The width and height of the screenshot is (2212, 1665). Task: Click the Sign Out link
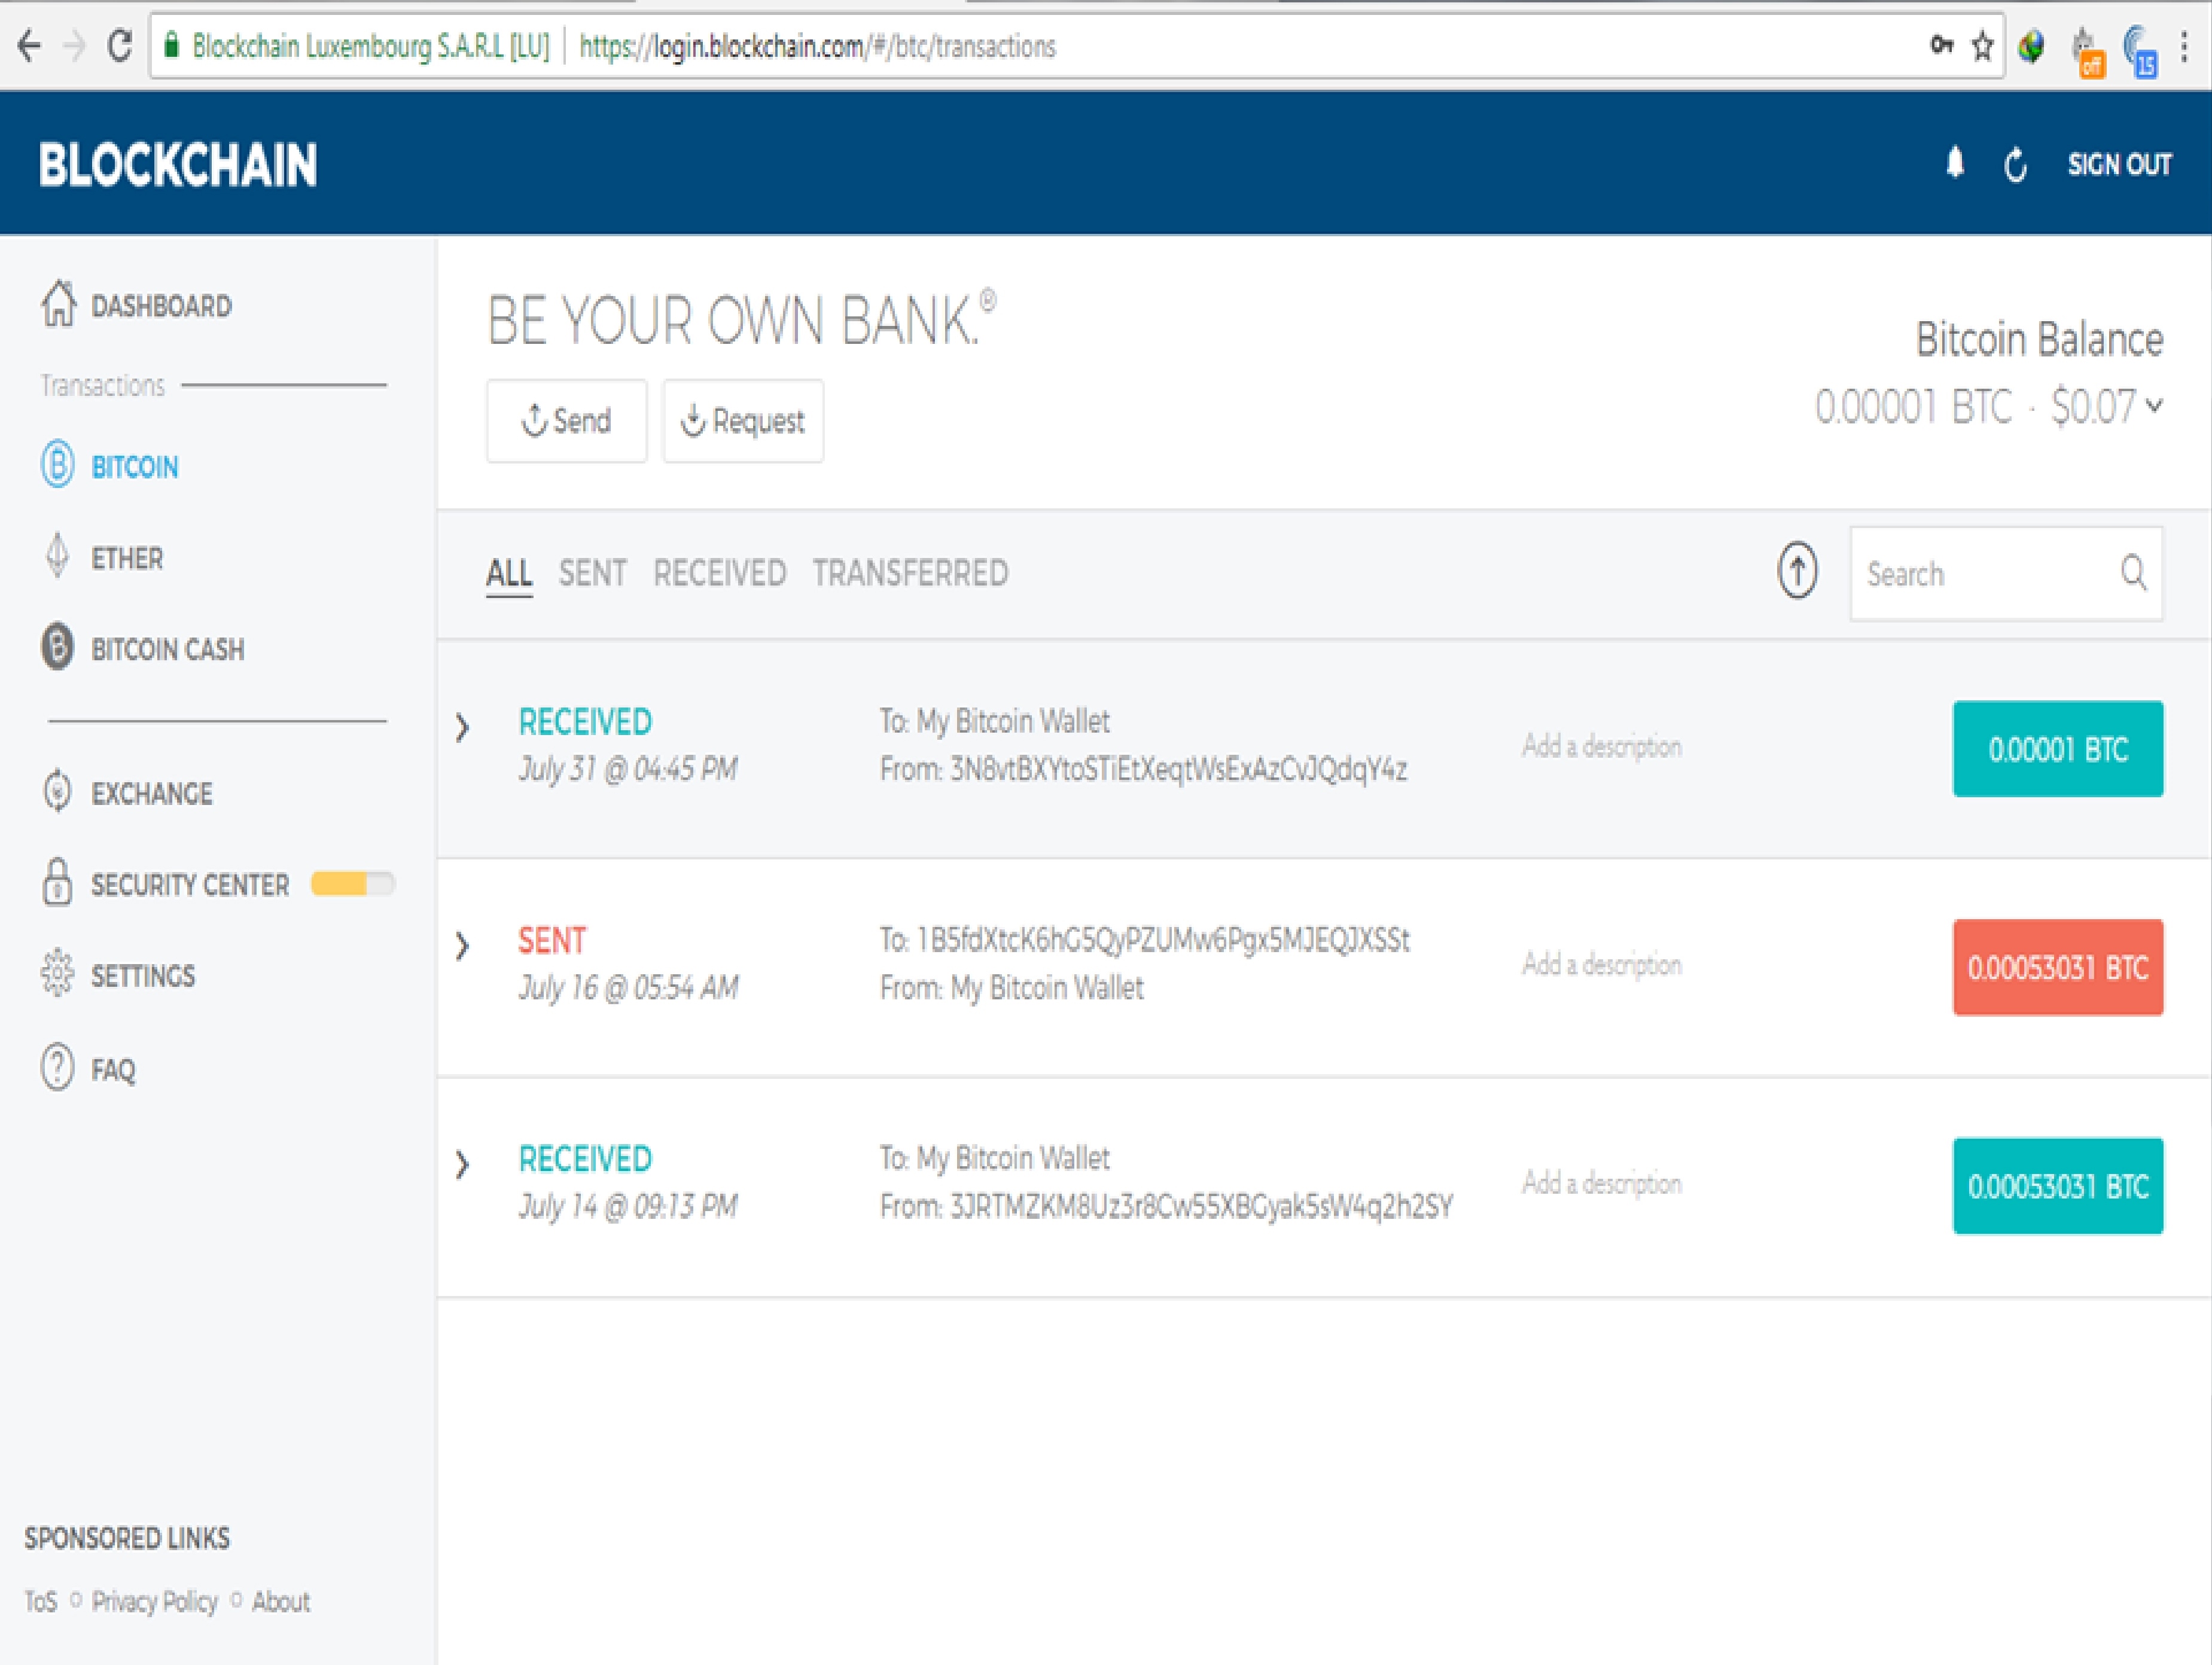click(2119, 164)
